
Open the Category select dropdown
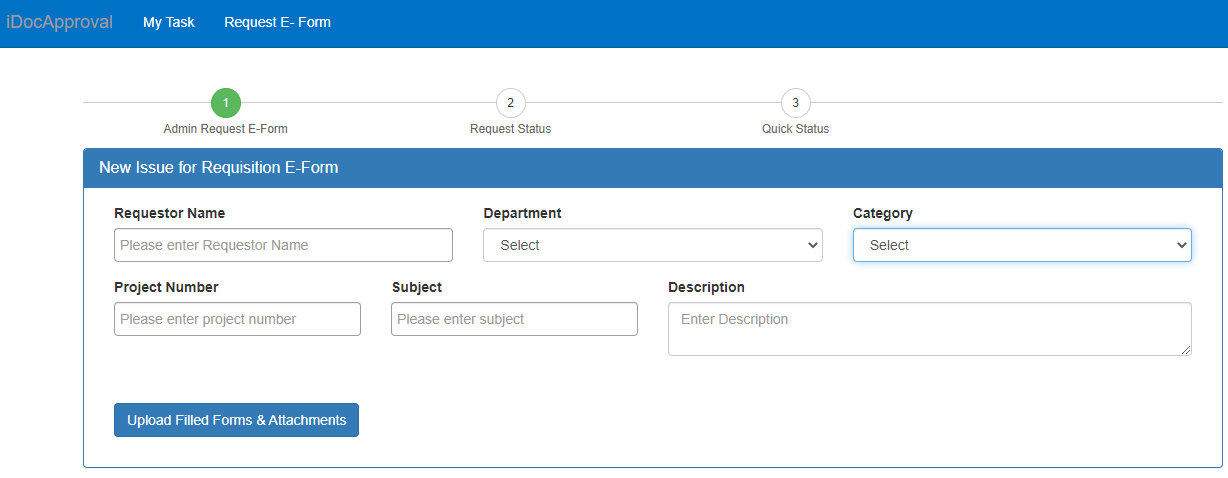tap(1021, 245)
